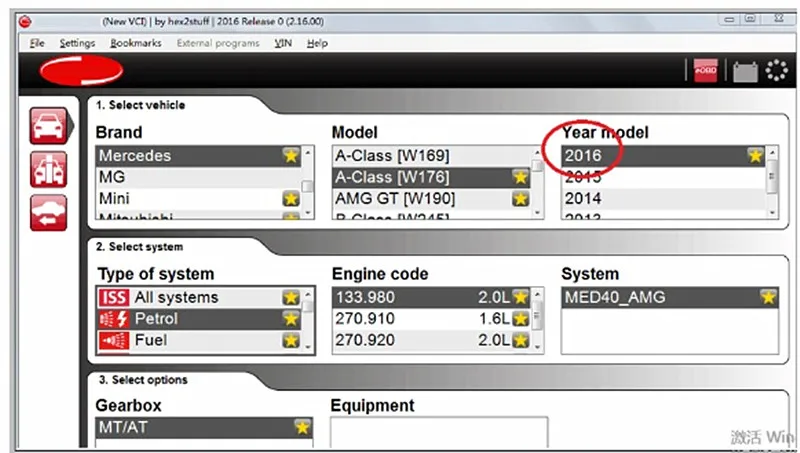Open the car vehicle selection sidebar icon
The image size is (800, 453).
pos(48,127)
